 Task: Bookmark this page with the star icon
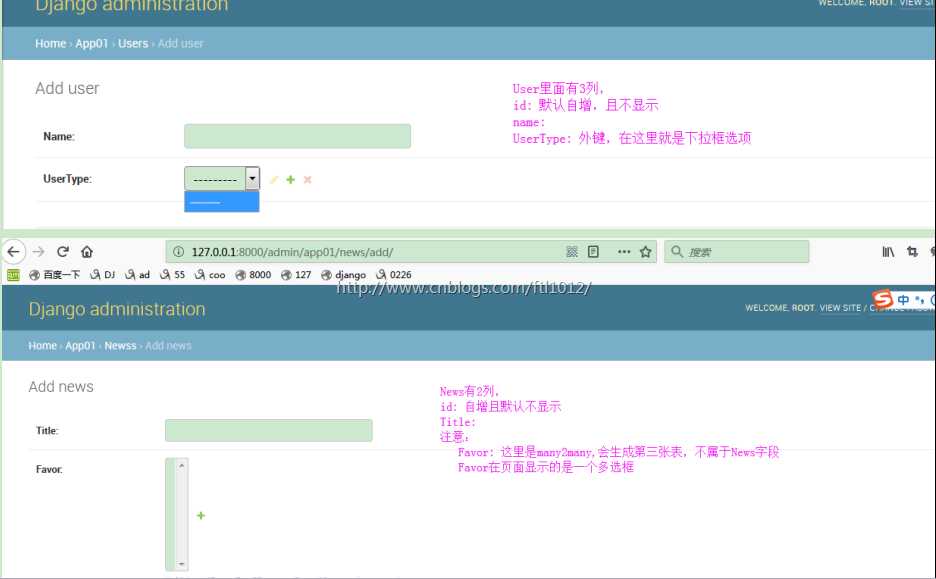point(645,252)
